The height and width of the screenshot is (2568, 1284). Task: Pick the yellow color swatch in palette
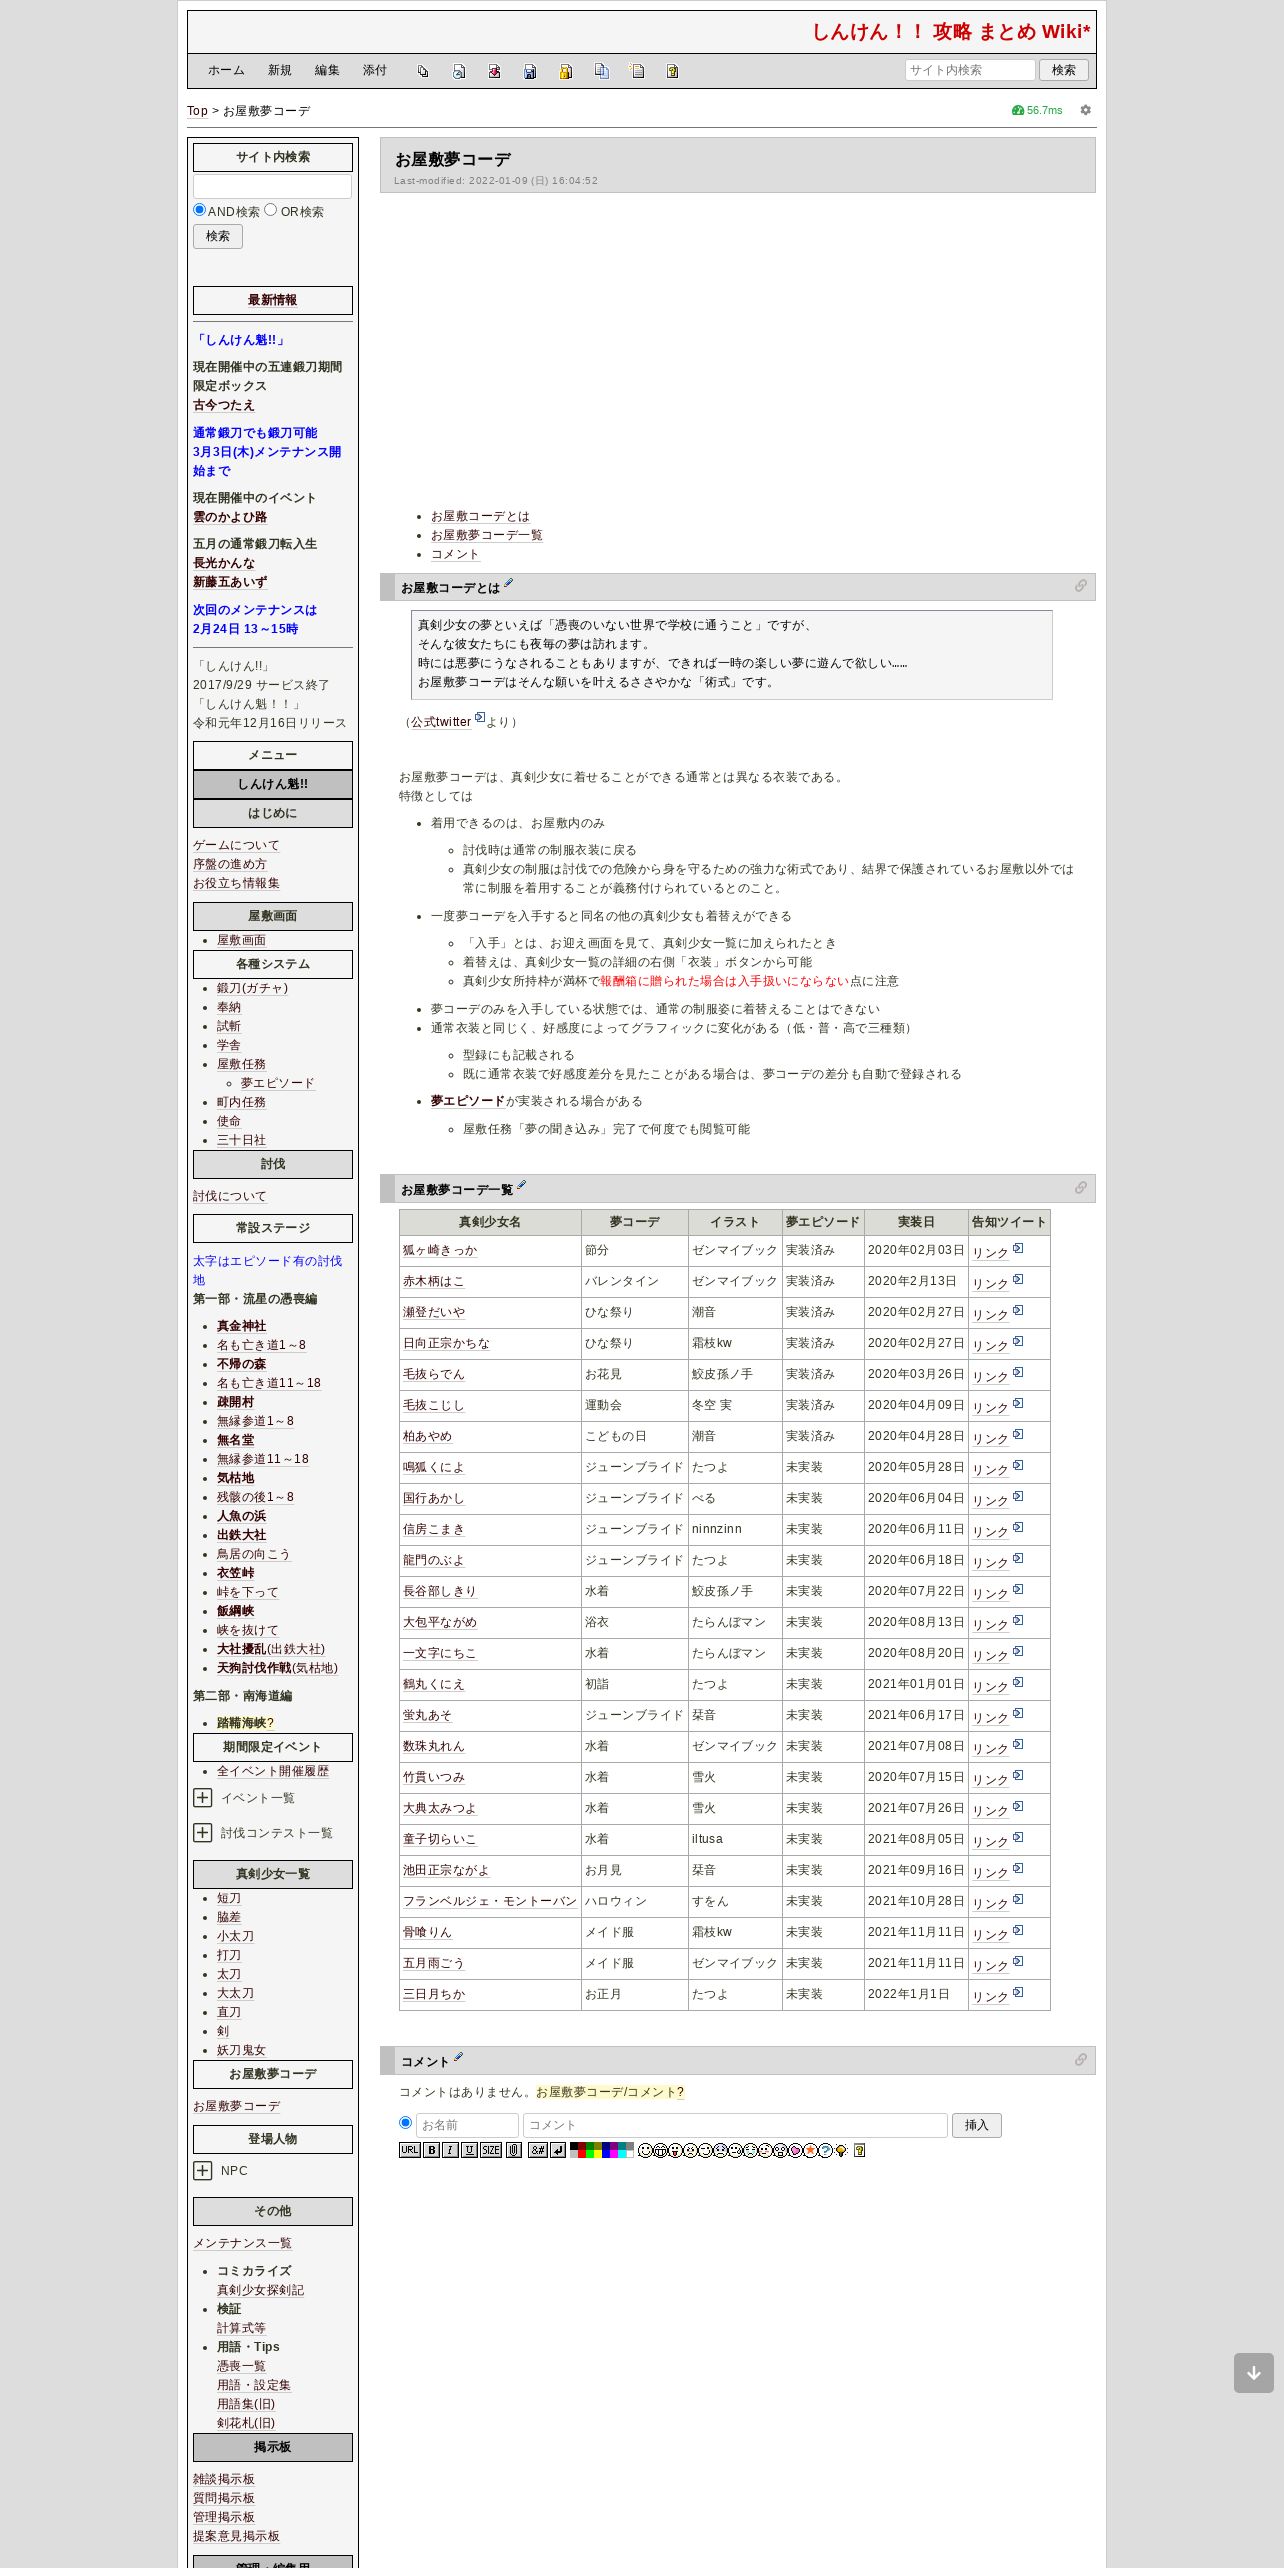[598, 2154]
